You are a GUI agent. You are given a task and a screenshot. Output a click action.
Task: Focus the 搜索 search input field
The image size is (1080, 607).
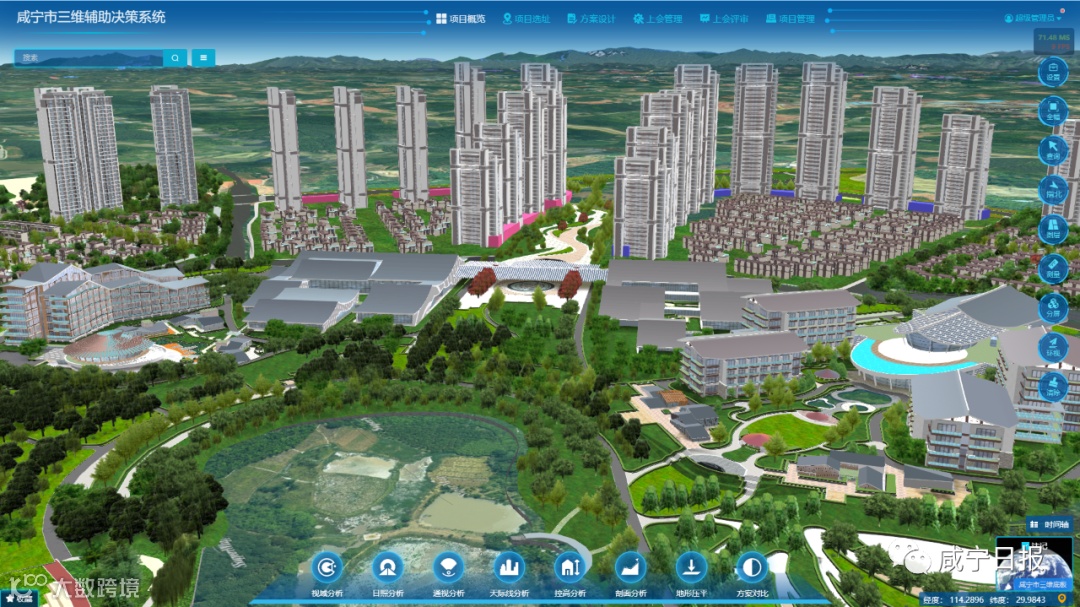[x=89, y=58]
